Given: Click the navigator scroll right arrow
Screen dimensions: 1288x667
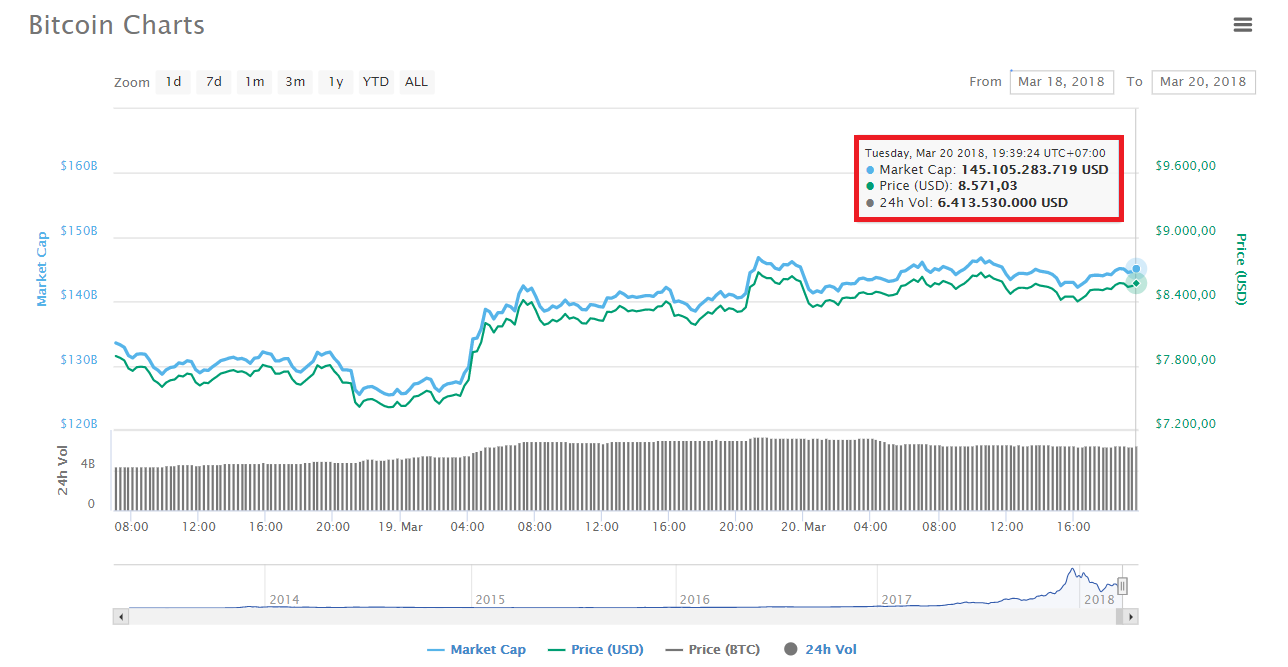Looking at the screenshot, I should point(1131,617).
